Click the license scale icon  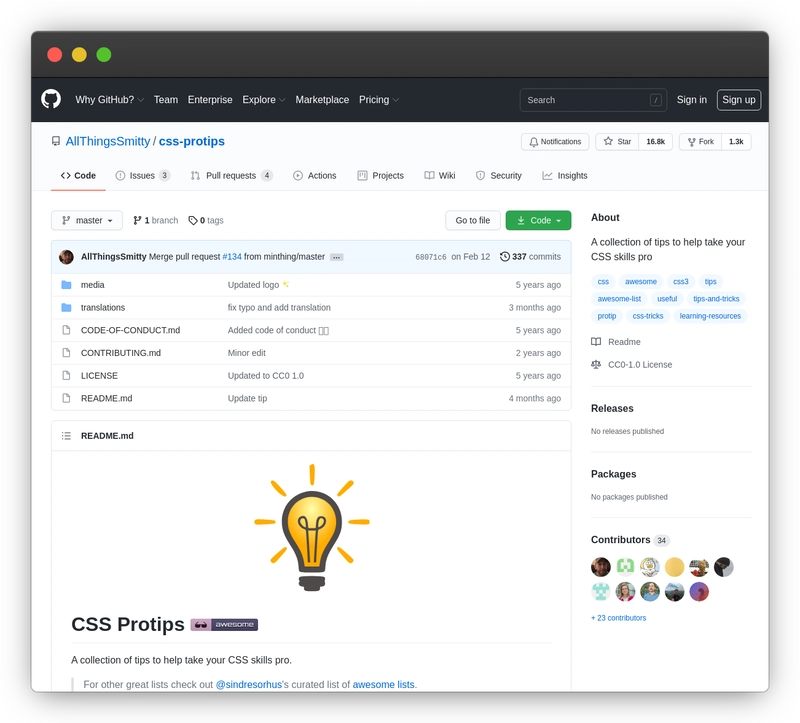pos(596,364)
